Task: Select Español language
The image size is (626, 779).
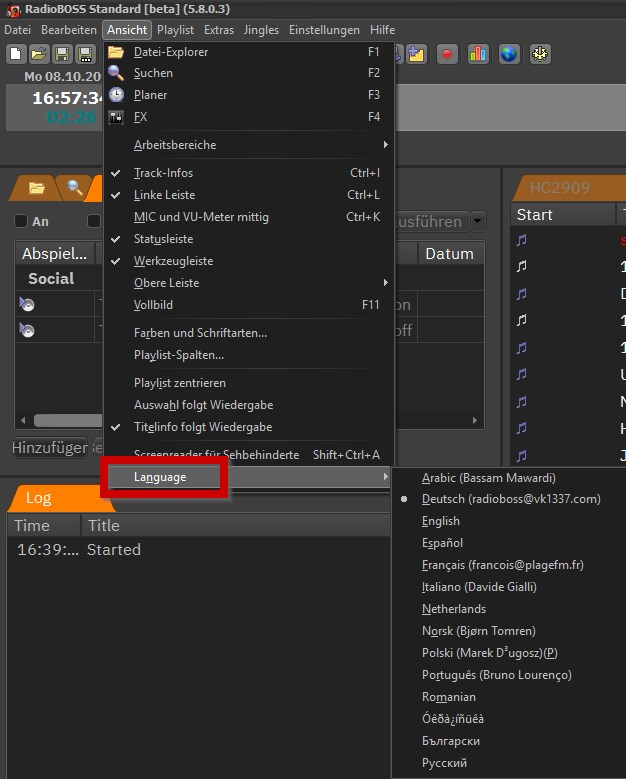Action: (509, 543)
